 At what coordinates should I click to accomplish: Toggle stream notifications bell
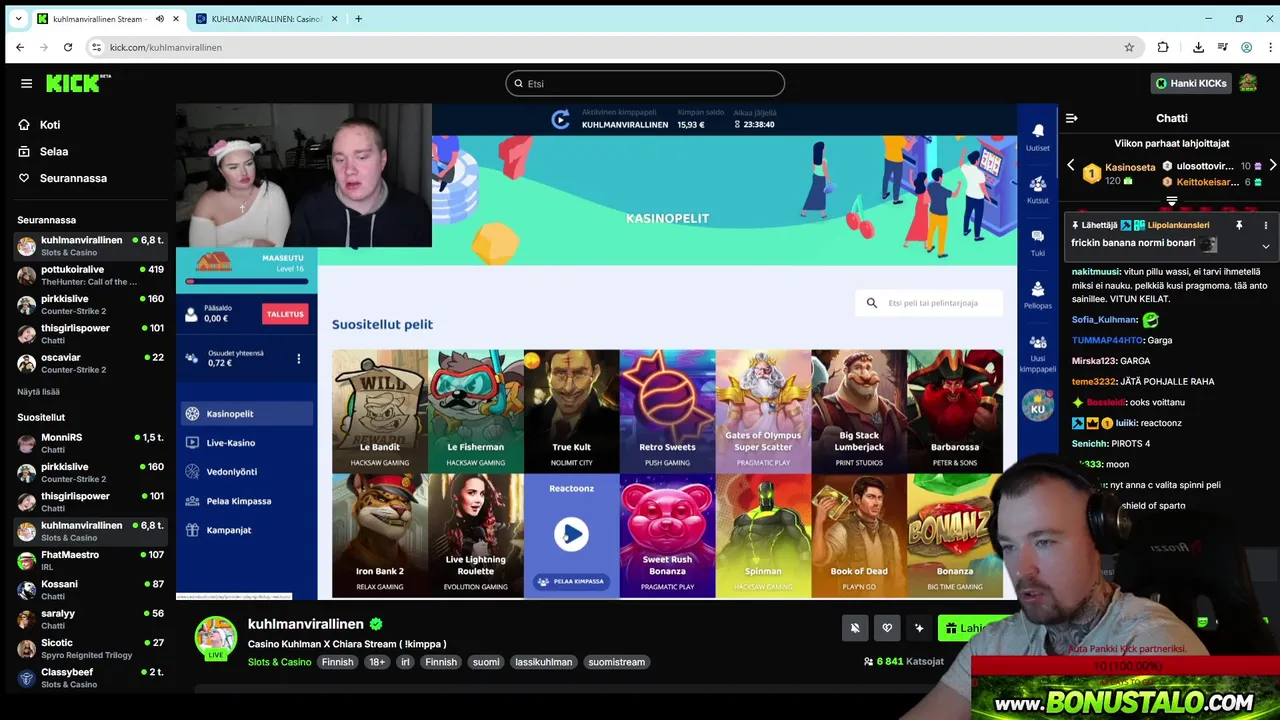(x=855, y=628)
